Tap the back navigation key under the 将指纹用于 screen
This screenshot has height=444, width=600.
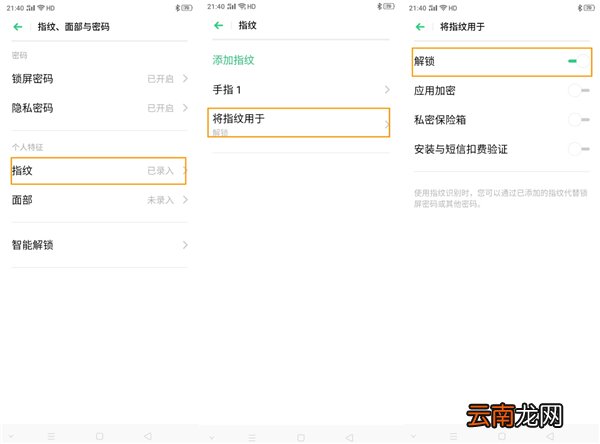coord(550,436)
